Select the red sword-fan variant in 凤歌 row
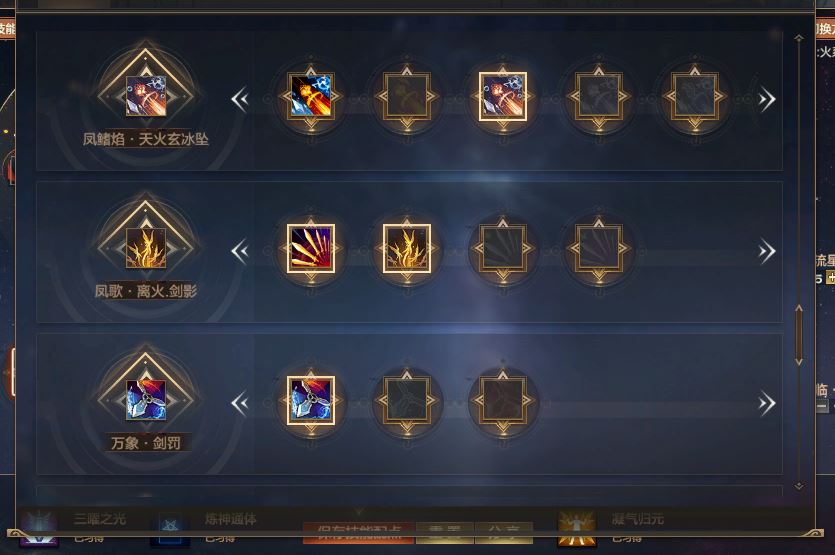The height and width of the screenshot is (555, 835). click(311, 249)
